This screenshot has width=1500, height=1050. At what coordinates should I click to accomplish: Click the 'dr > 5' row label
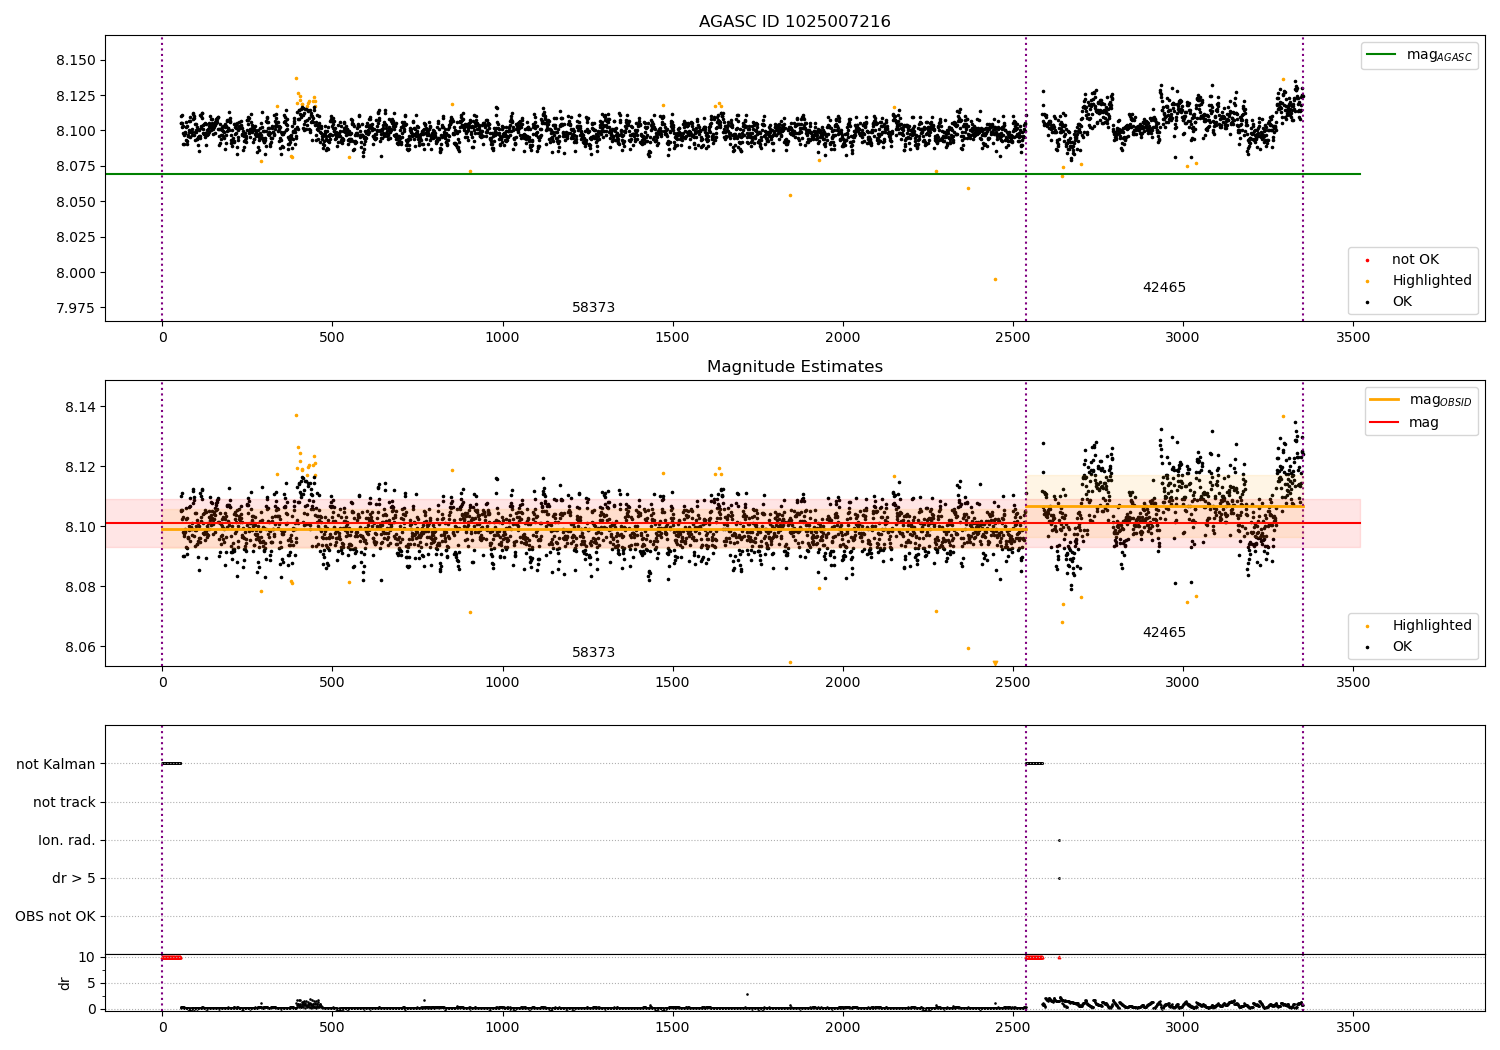[74, 878]
